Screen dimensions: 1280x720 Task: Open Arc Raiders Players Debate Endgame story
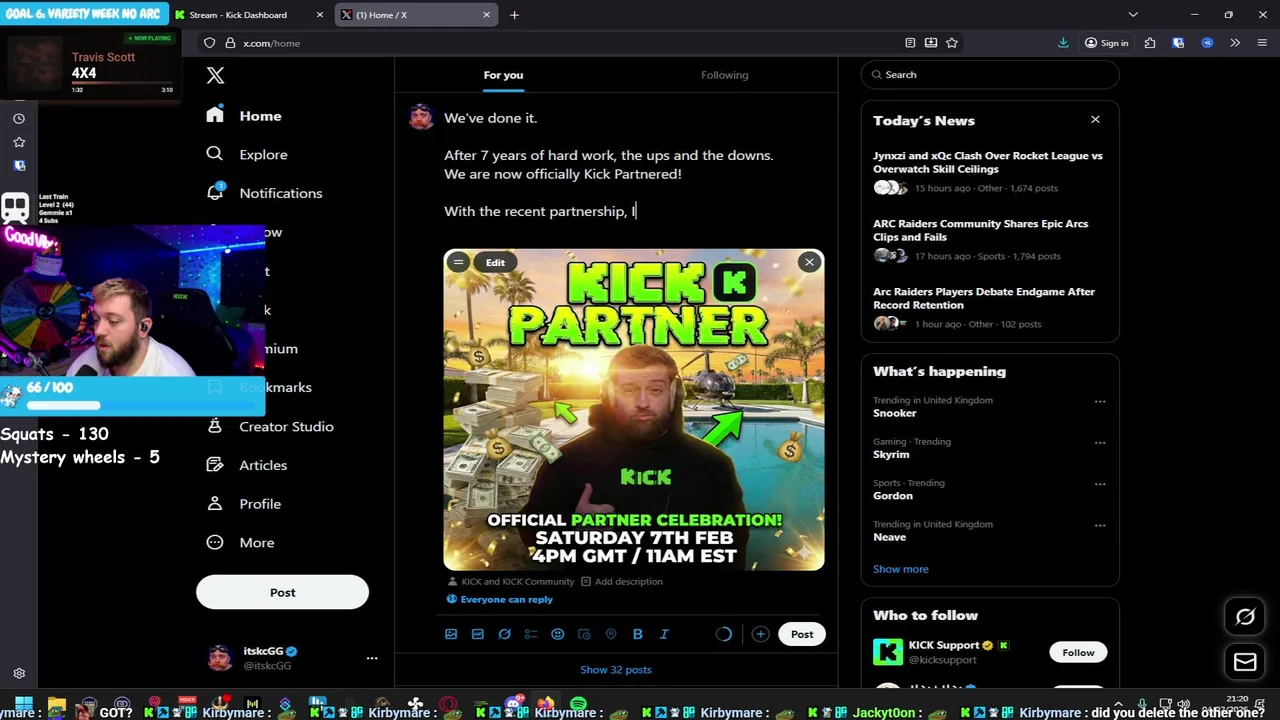coord(990,308)
